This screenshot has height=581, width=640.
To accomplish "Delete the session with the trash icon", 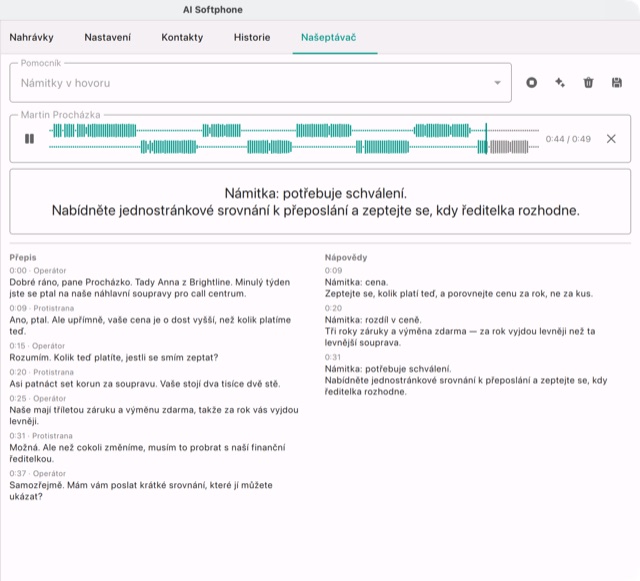I will click(588, 83).
